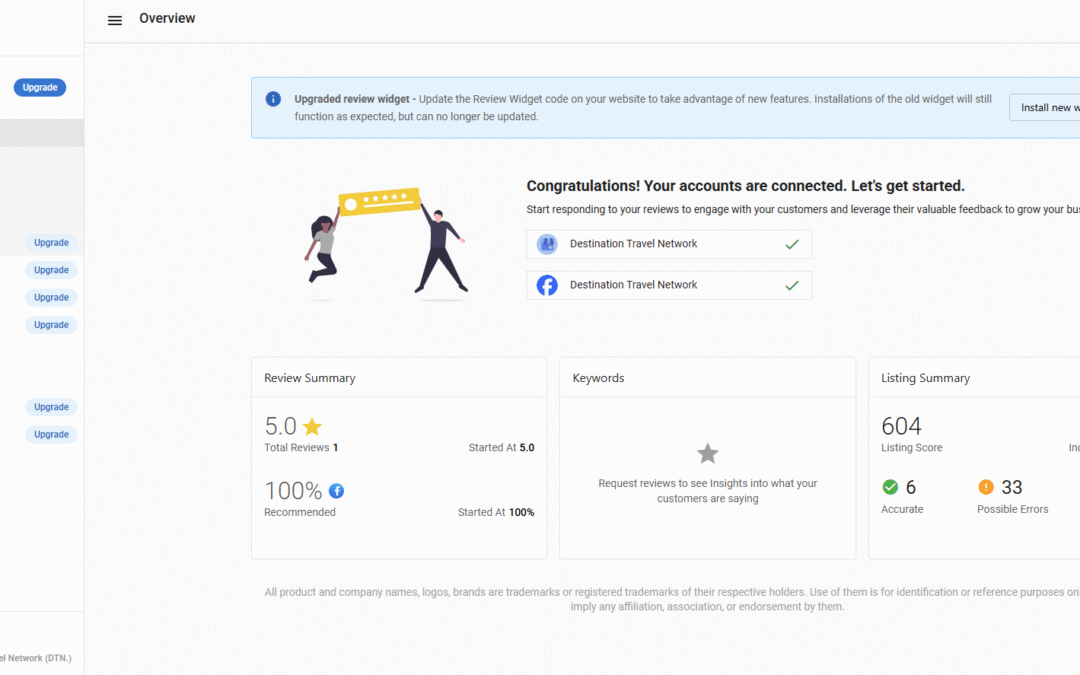The width and height of the screenshot is (1080, 675).
Task: Select the highlighted gray sidebar menu row
Action: click(x=42, y=133)
